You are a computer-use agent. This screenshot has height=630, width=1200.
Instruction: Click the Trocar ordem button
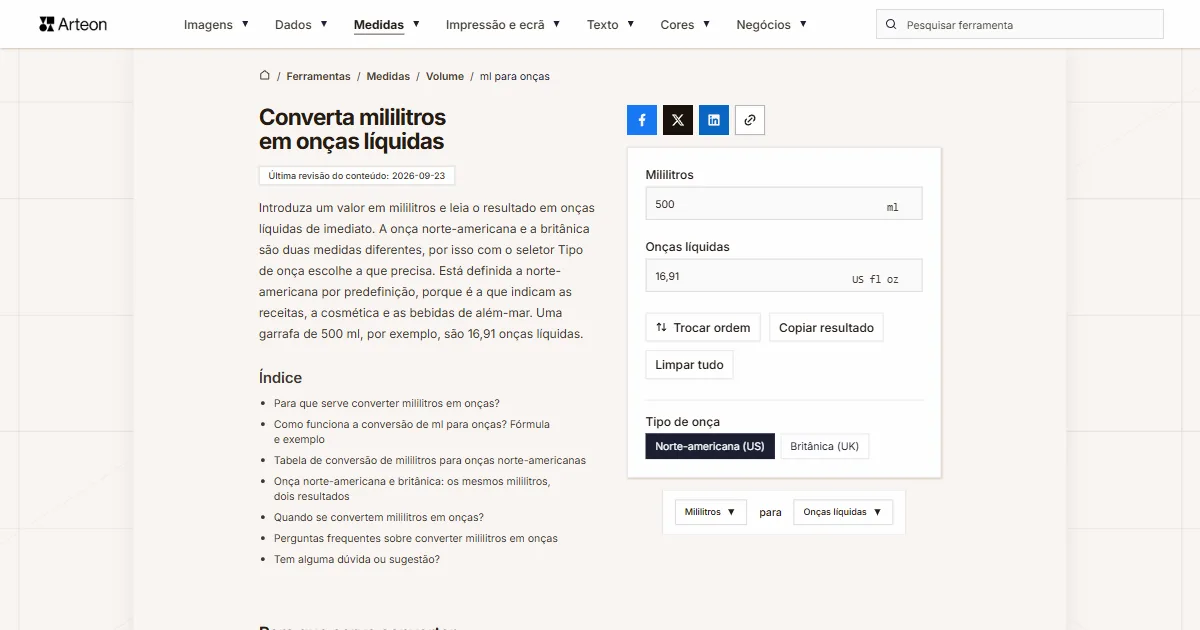[x=703, y=328]
